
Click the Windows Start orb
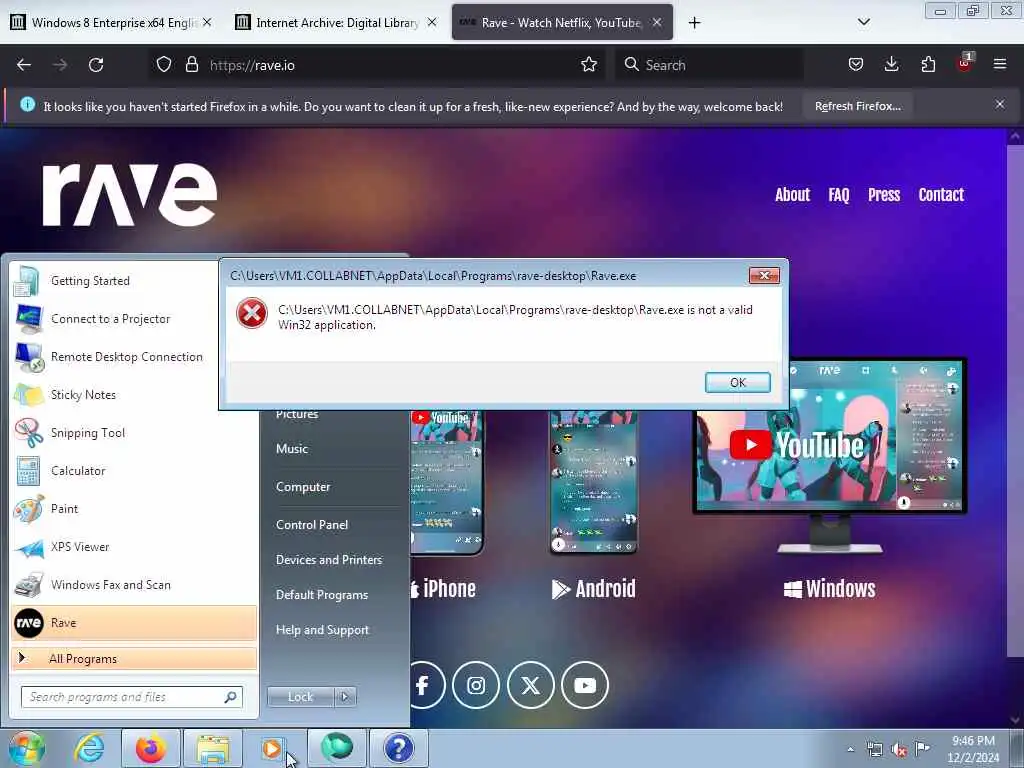[x=27, y=748]
